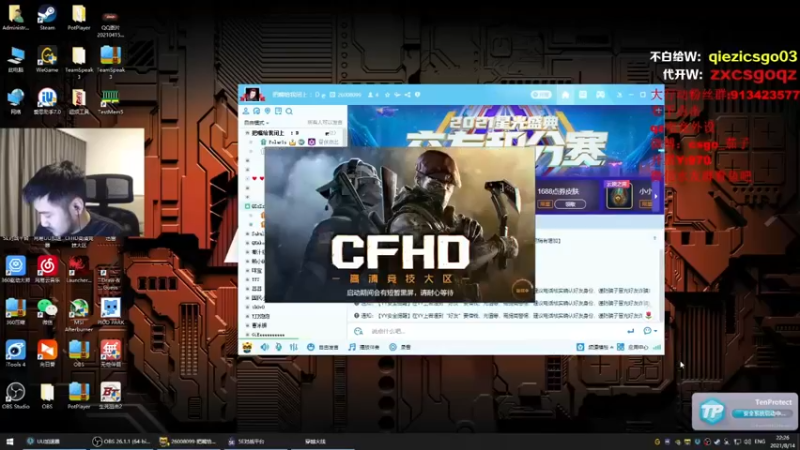Open the YY home icon in title bar
The height and width of the screenshot is (450, 800).
565,95
